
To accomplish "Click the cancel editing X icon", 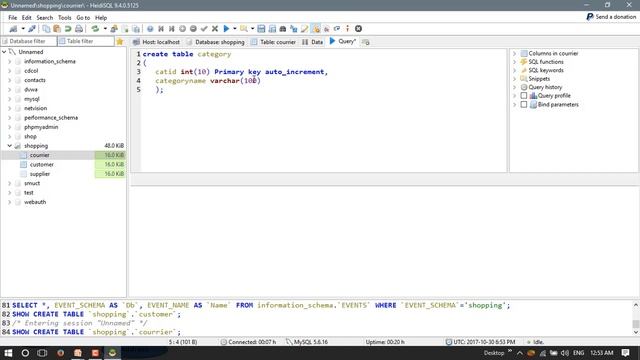I will tap(215, 29).
